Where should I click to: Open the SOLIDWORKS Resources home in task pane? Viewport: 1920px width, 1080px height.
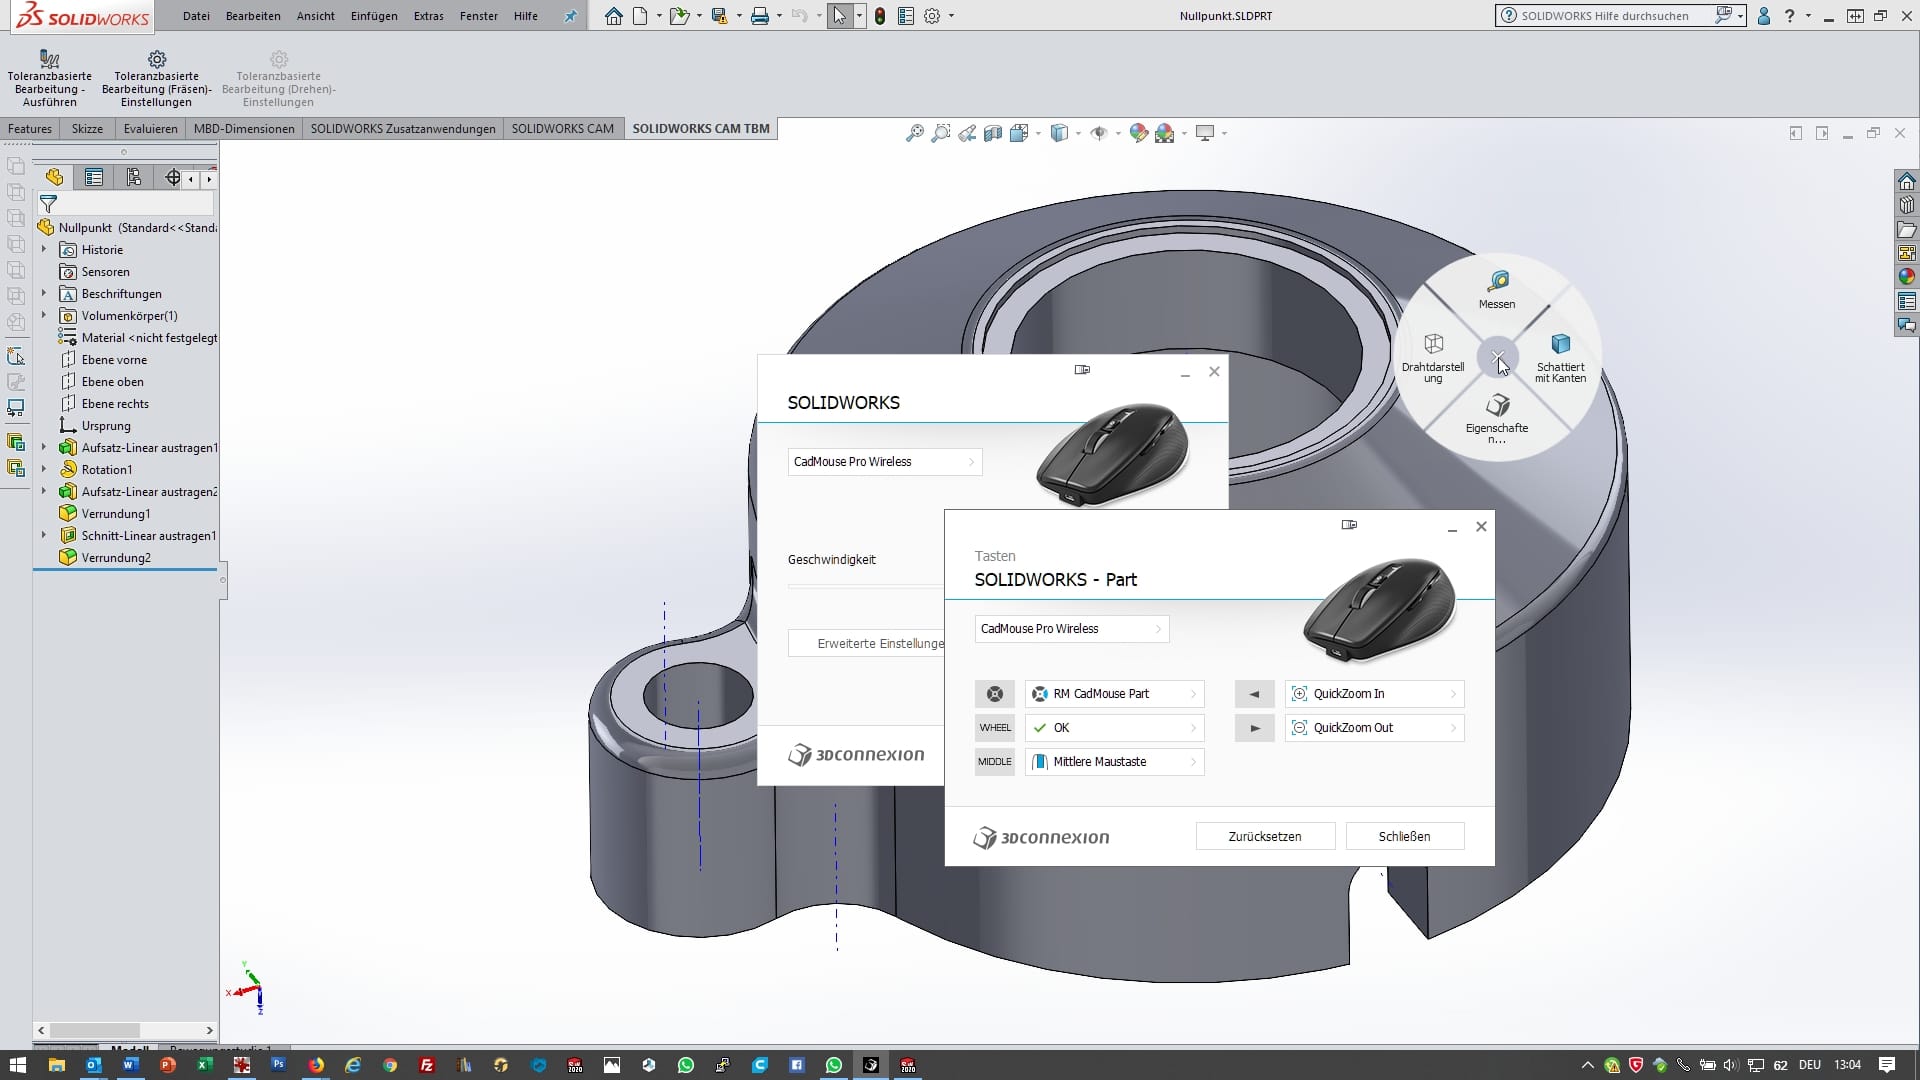pyautogui.click(x=1907, y=181)
